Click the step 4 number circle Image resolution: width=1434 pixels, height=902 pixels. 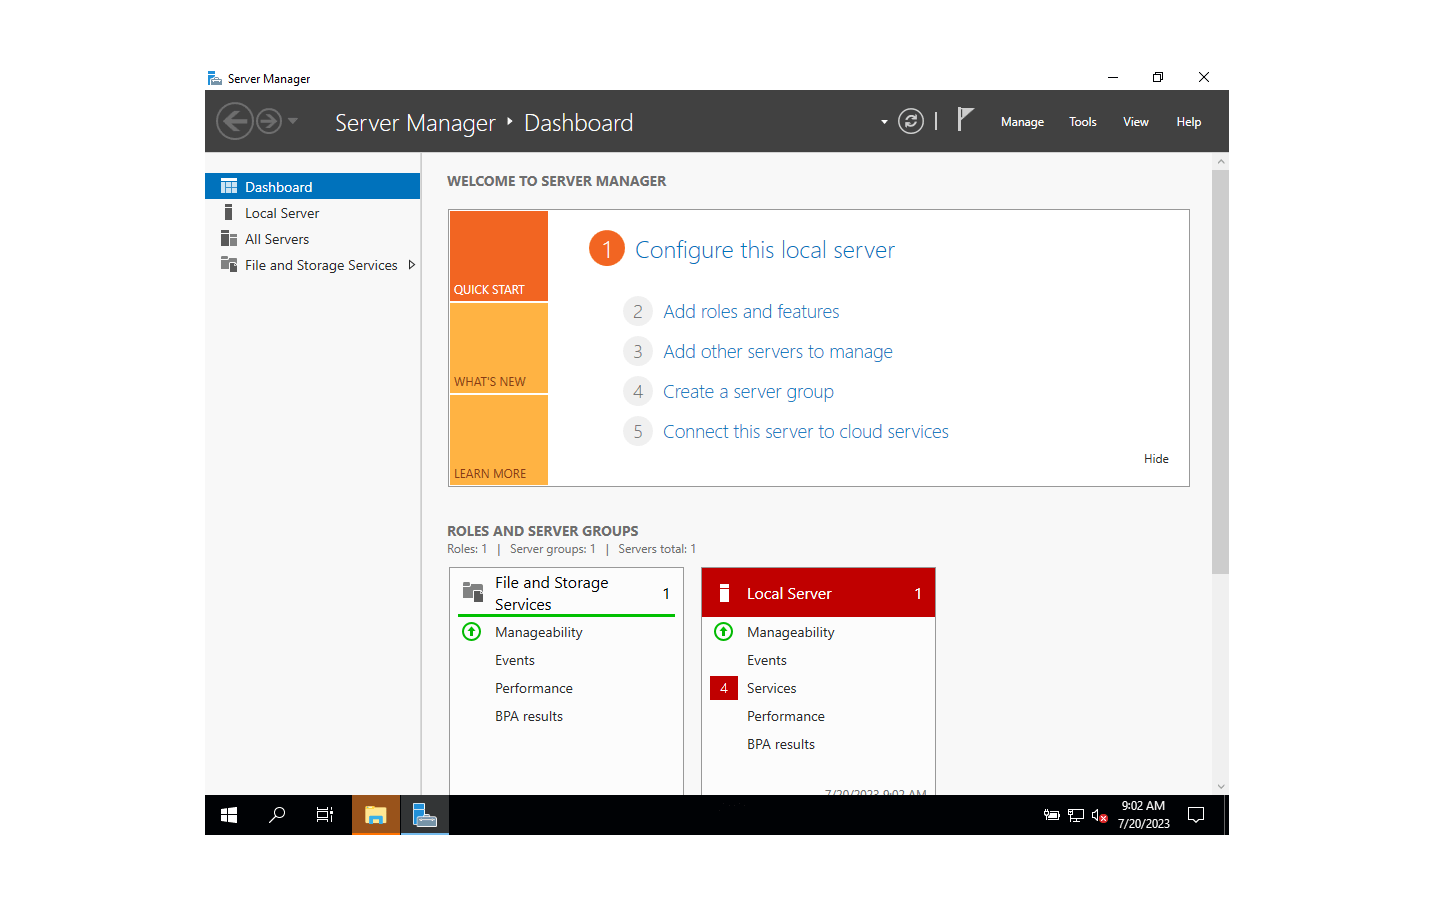pyautogui.click(x=638, y=392)
